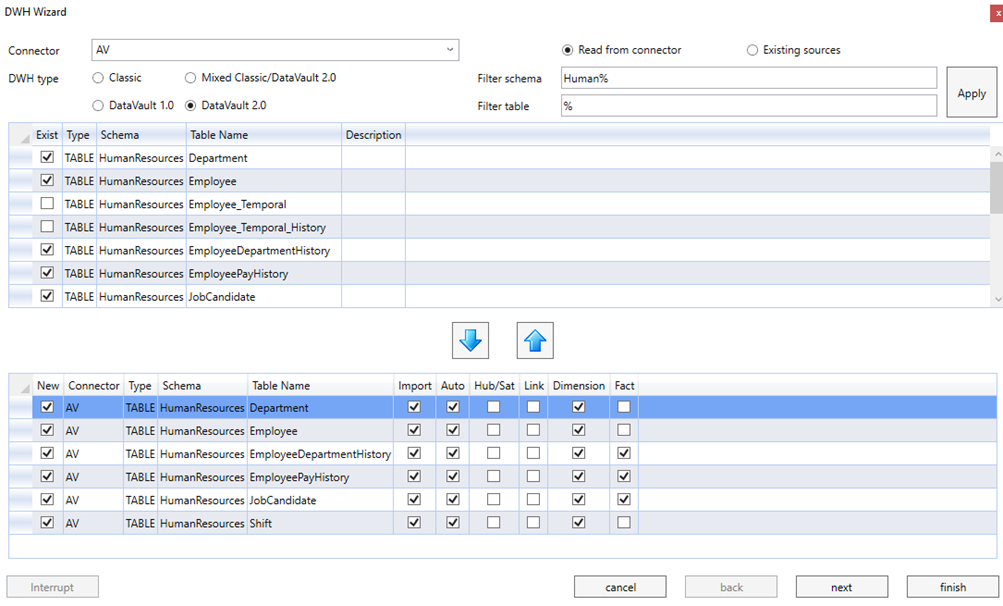Click the Hub/Sat column header
The width and height of the screenshot is (1003, 606).
point(494,386)
